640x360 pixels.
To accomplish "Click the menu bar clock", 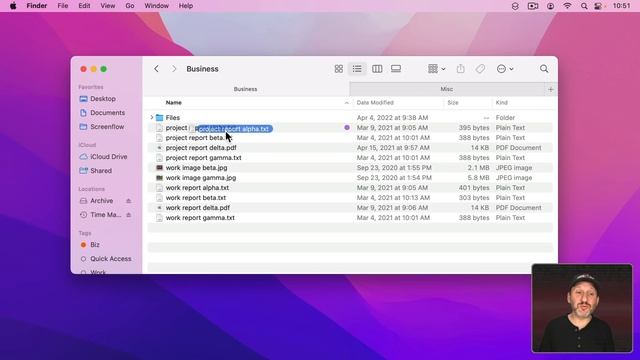I will point(621,6).
